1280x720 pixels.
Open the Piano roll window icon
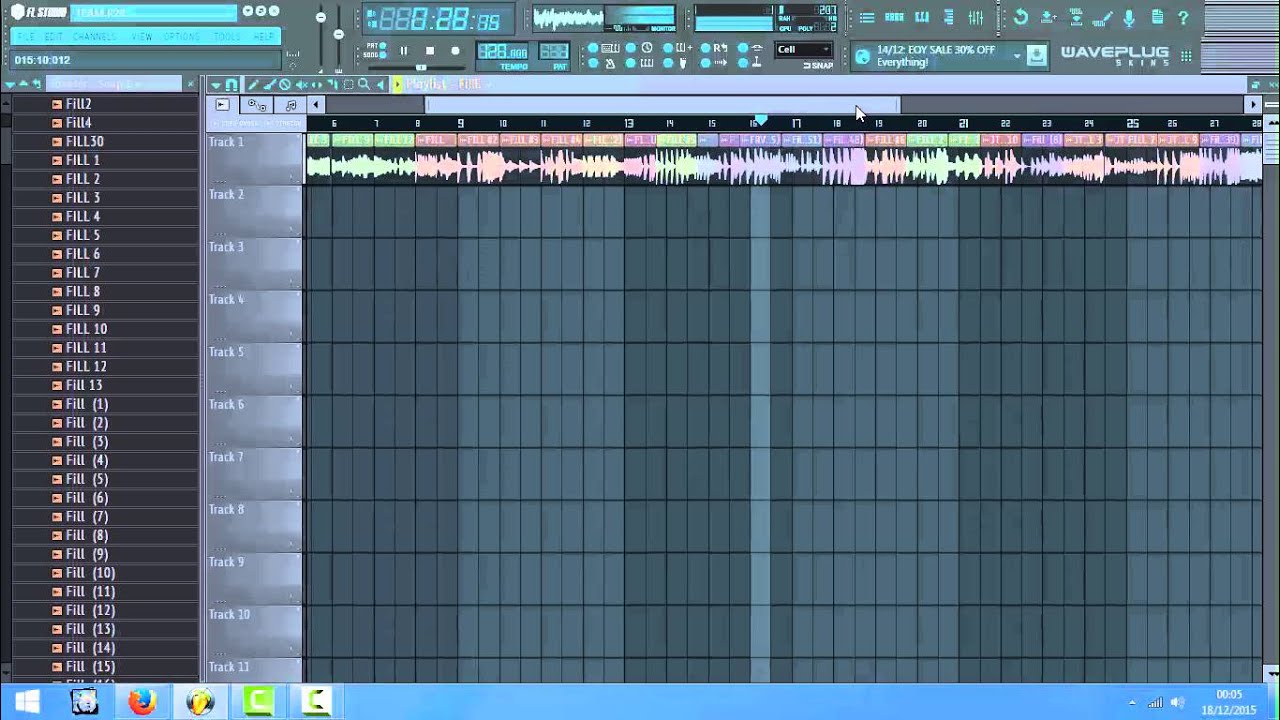(x=922, y=17)
